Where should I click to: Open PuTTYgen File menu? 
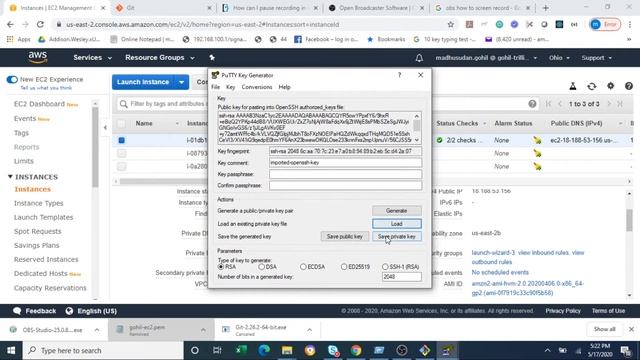coord(216,87)
